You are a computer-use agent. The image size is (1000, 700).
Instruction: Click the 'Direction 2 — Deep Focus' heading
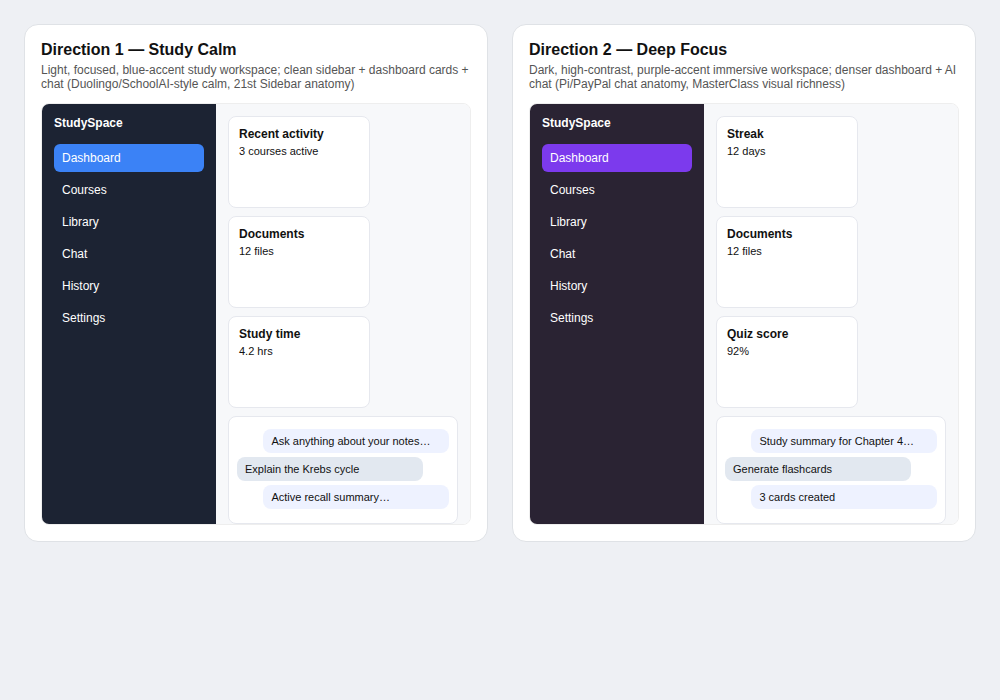(628, 50)
